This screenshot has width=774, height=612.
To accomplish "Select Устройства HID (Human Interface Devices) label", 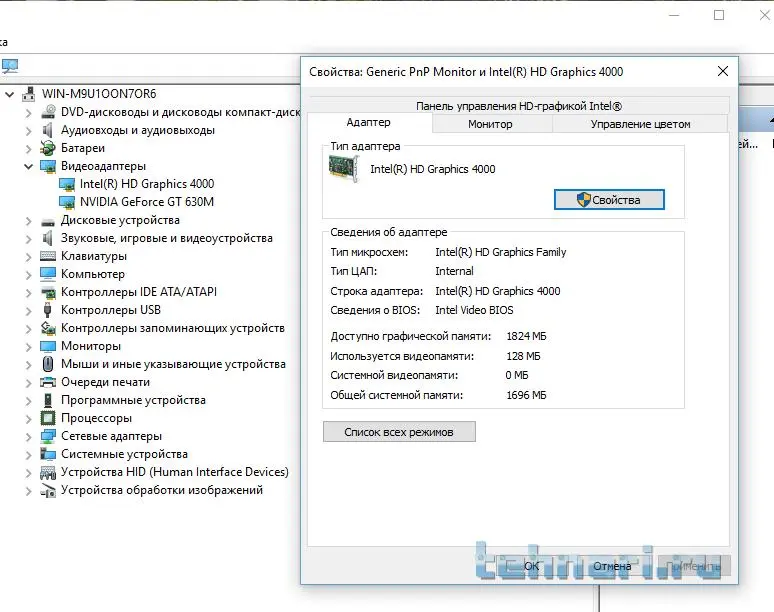I will coord(175,472).
